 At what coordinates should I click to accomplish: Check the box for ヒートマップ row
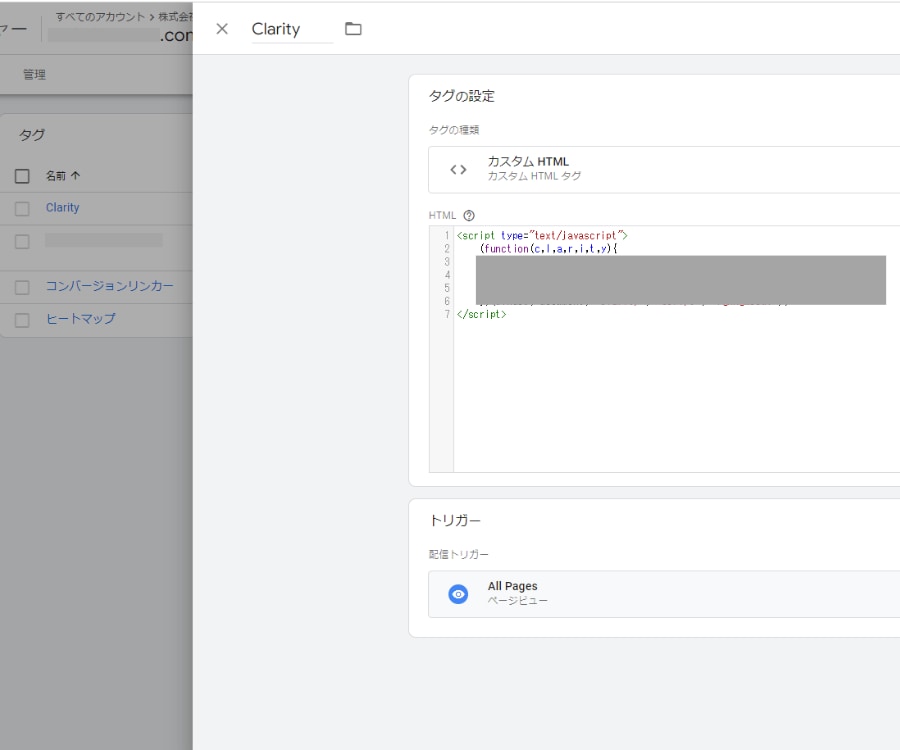tap(22, 320)
